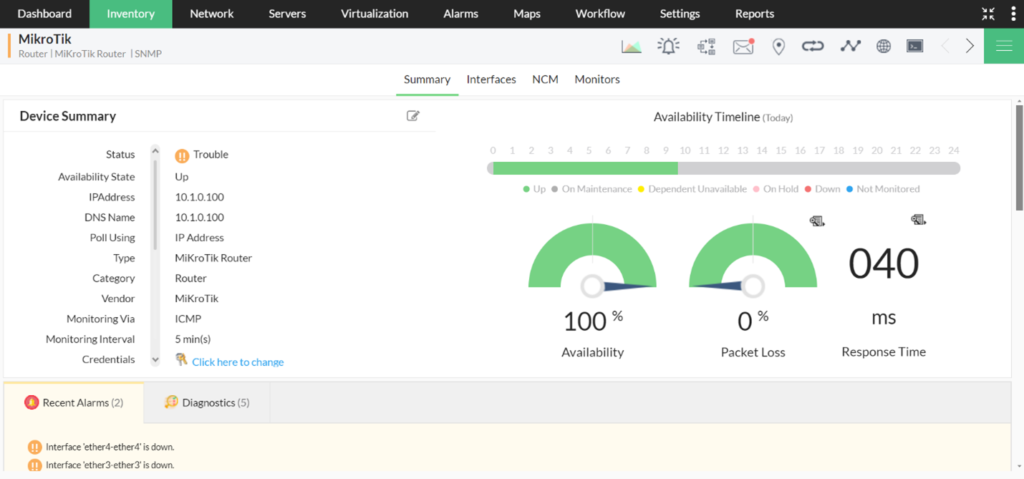The width and height of the screenshot is (1024, 479).
Task: Open the terminal console icon
Action: tap(914, 46)
